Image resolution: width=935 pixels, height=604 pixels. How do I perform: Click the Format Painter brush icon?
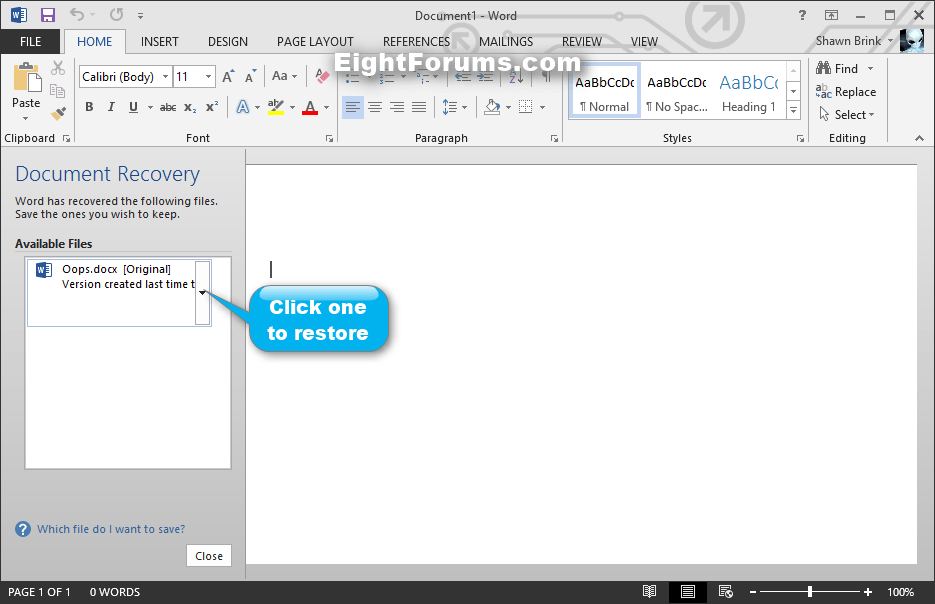click(x=58, y=114)
